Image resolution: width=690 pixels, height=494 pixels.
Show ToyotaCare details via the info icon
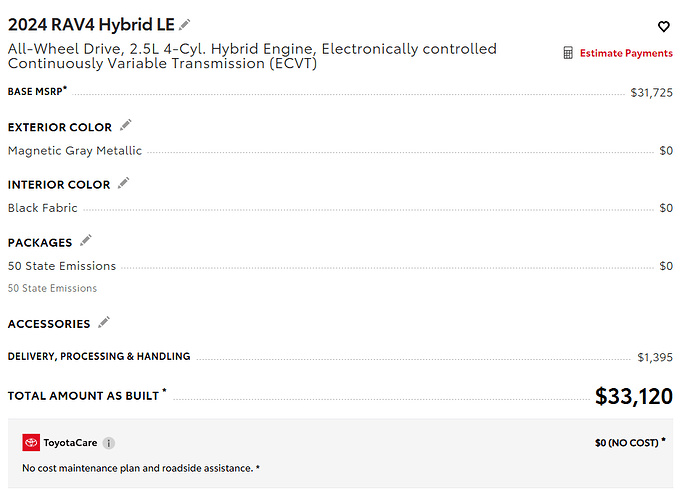click(x=109, y=442)
